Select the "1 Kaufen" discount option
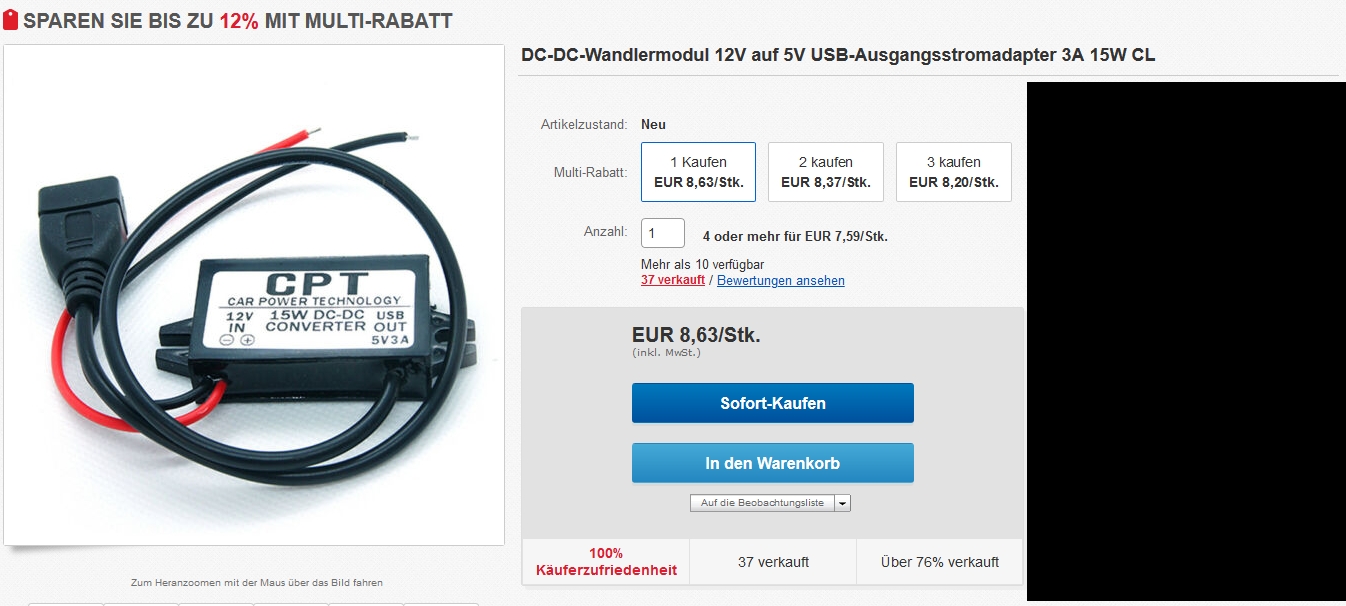The image size is (1346, 606). 698,172
